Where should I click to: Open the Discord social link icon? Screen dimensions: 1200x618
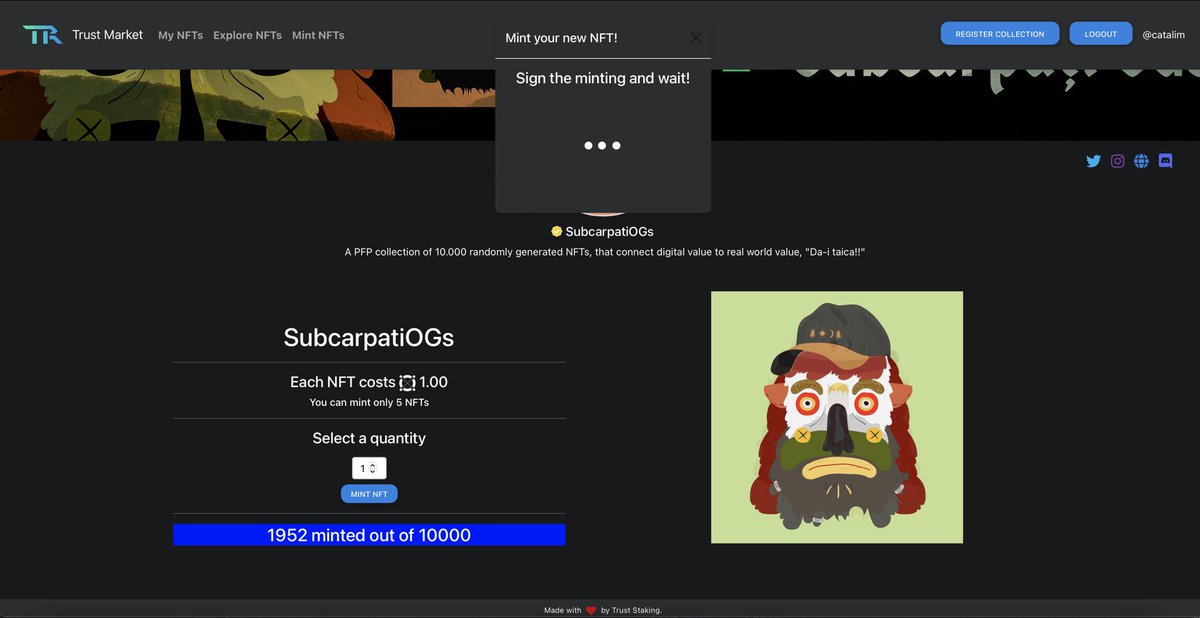[1165, 161]
